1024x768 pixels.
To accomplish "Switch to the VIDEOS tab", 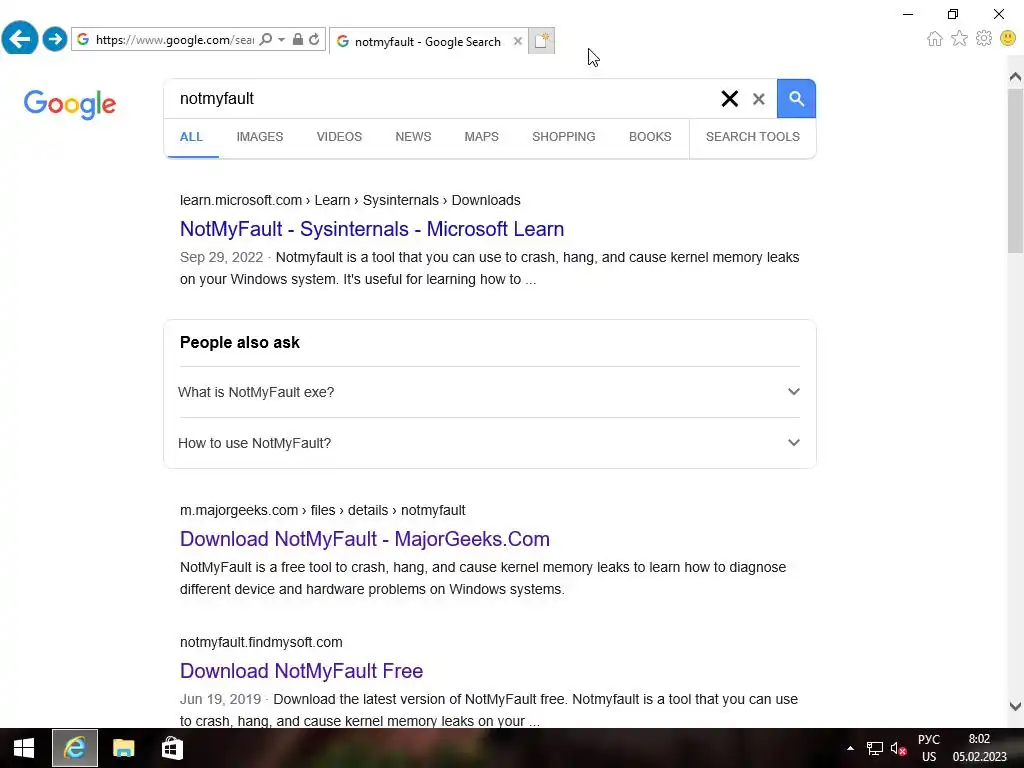I will click(x=339, y=136).
